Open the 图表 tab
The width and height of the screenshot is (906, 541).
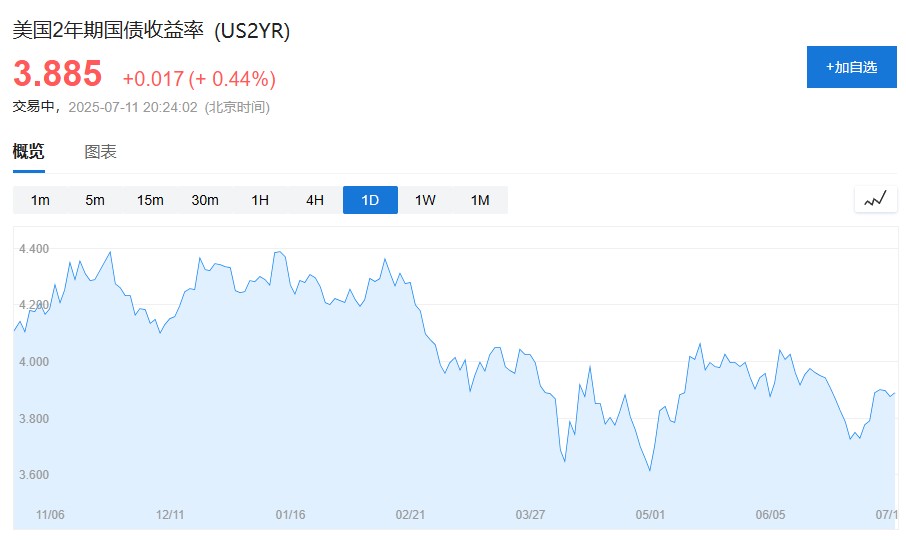[100, 152]
